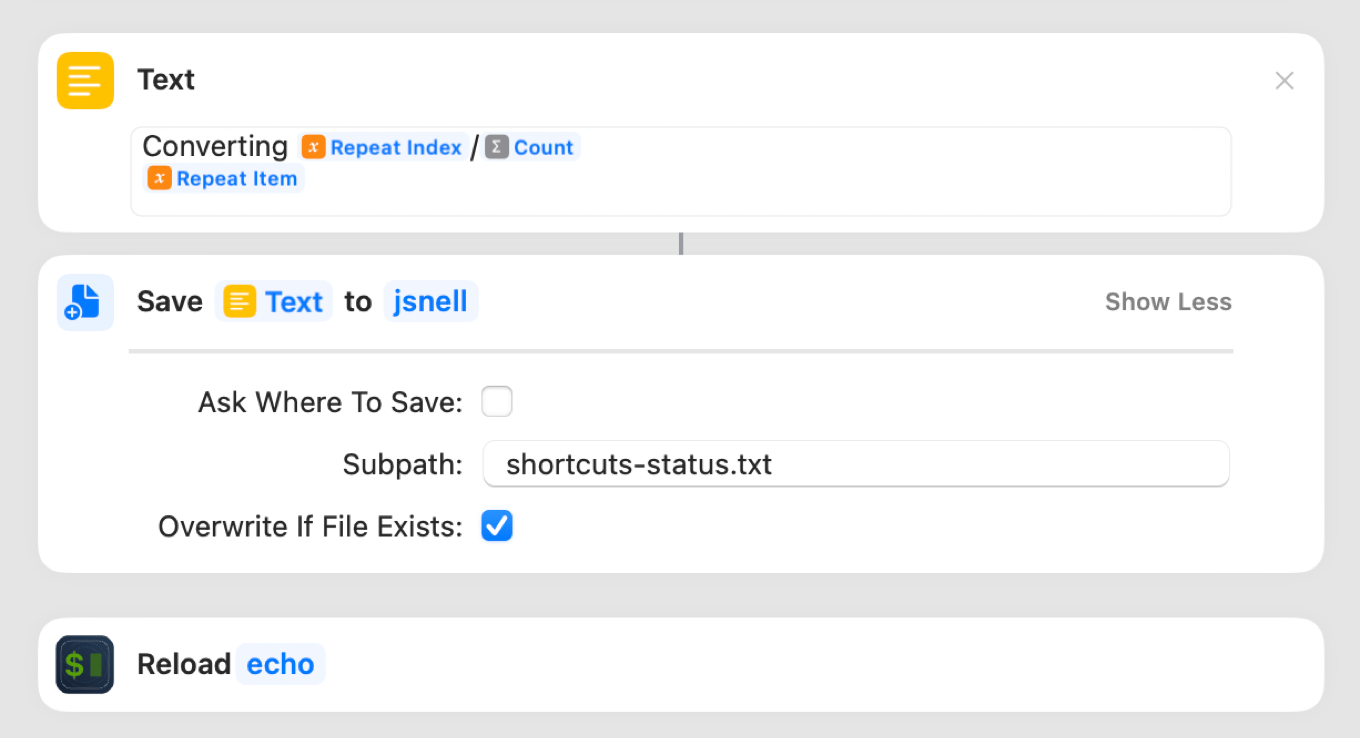The height and width of the screenshot is (738, 1360).
Task: Select the echo parameter in Reload action
Action: pos(280,664)
